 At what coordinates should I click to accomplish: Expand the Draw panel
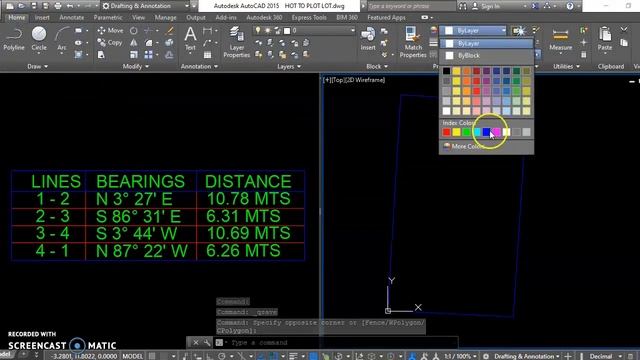pyautogui.click(x=38, y=66)
